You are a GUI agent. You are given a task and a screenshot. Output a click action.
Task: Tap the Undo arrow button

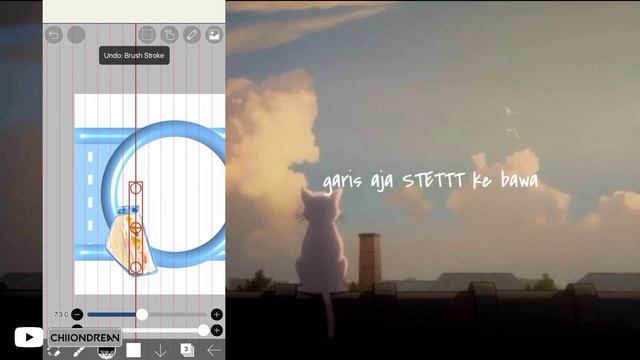54,35
